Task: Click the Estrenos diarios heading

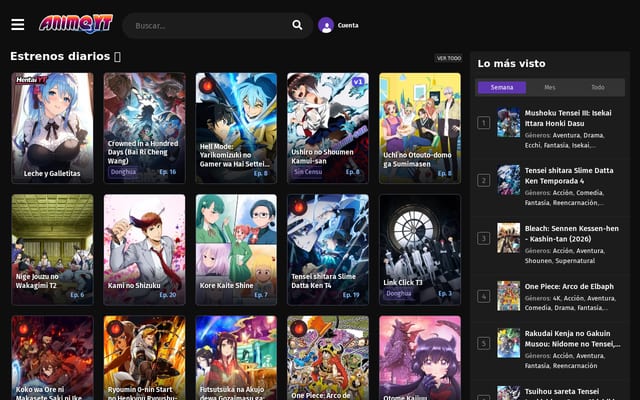Action: (65, 56)
